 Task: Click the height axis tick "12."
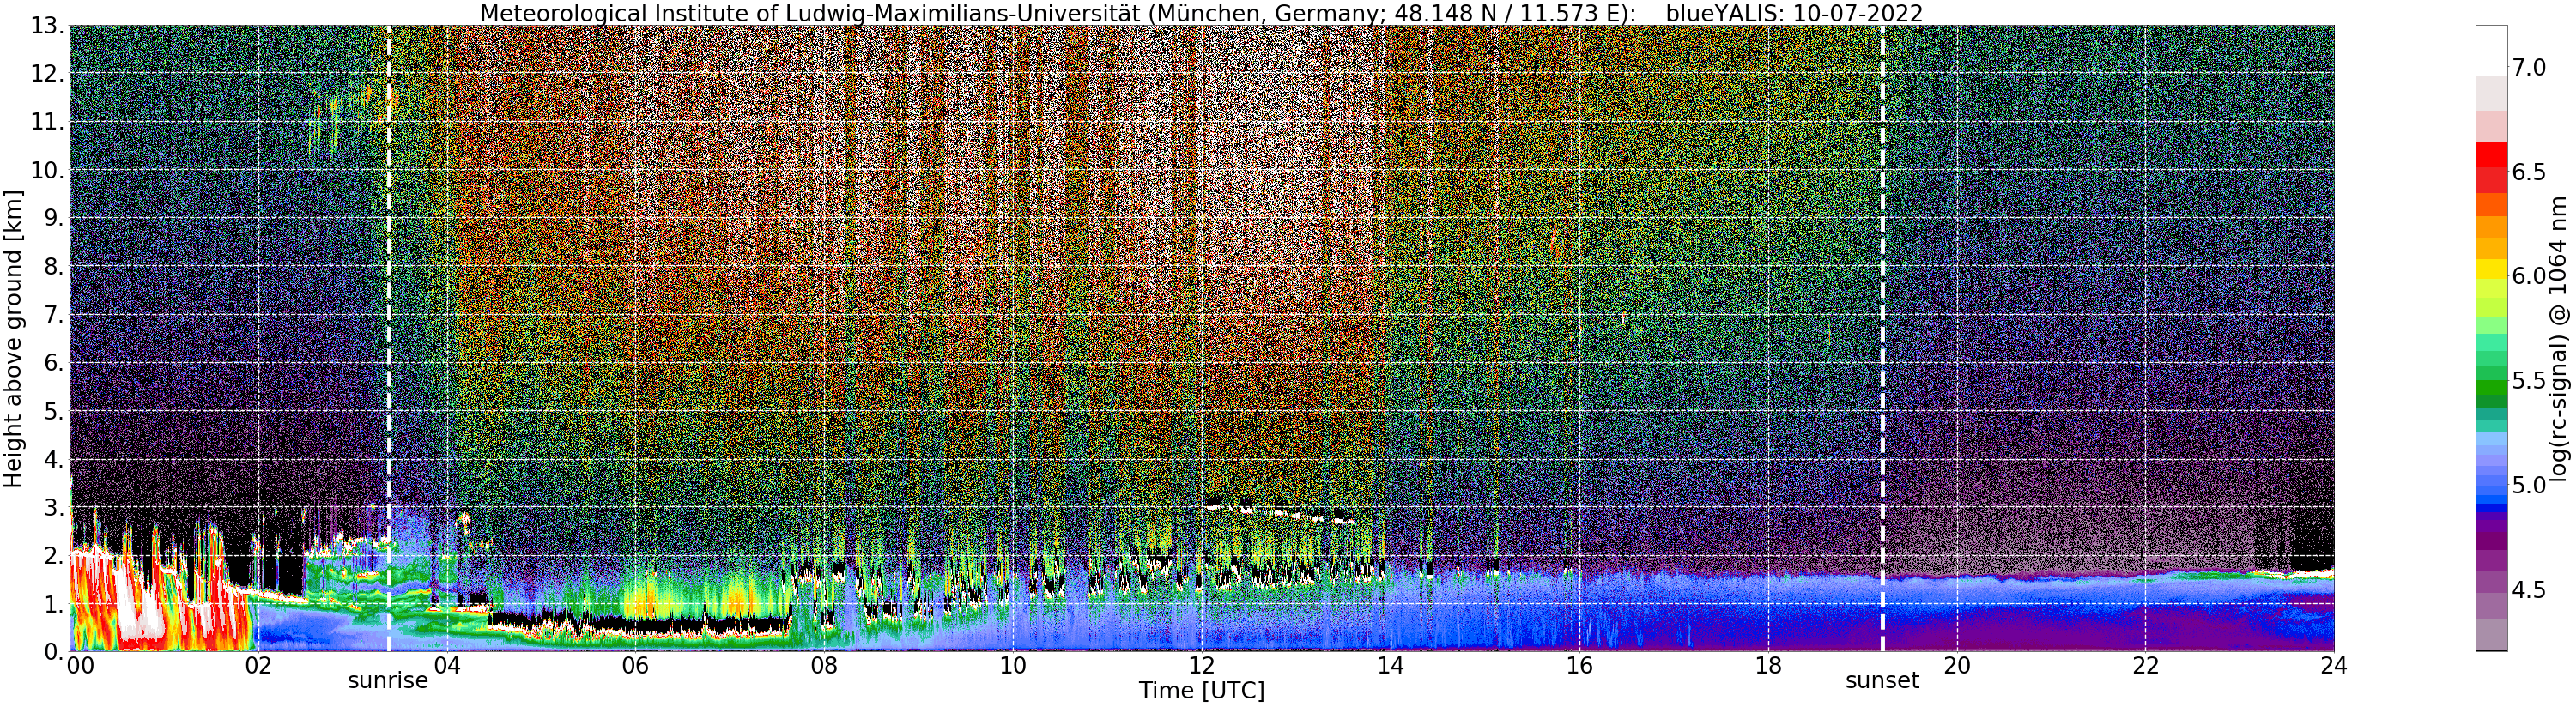[47, 74]
